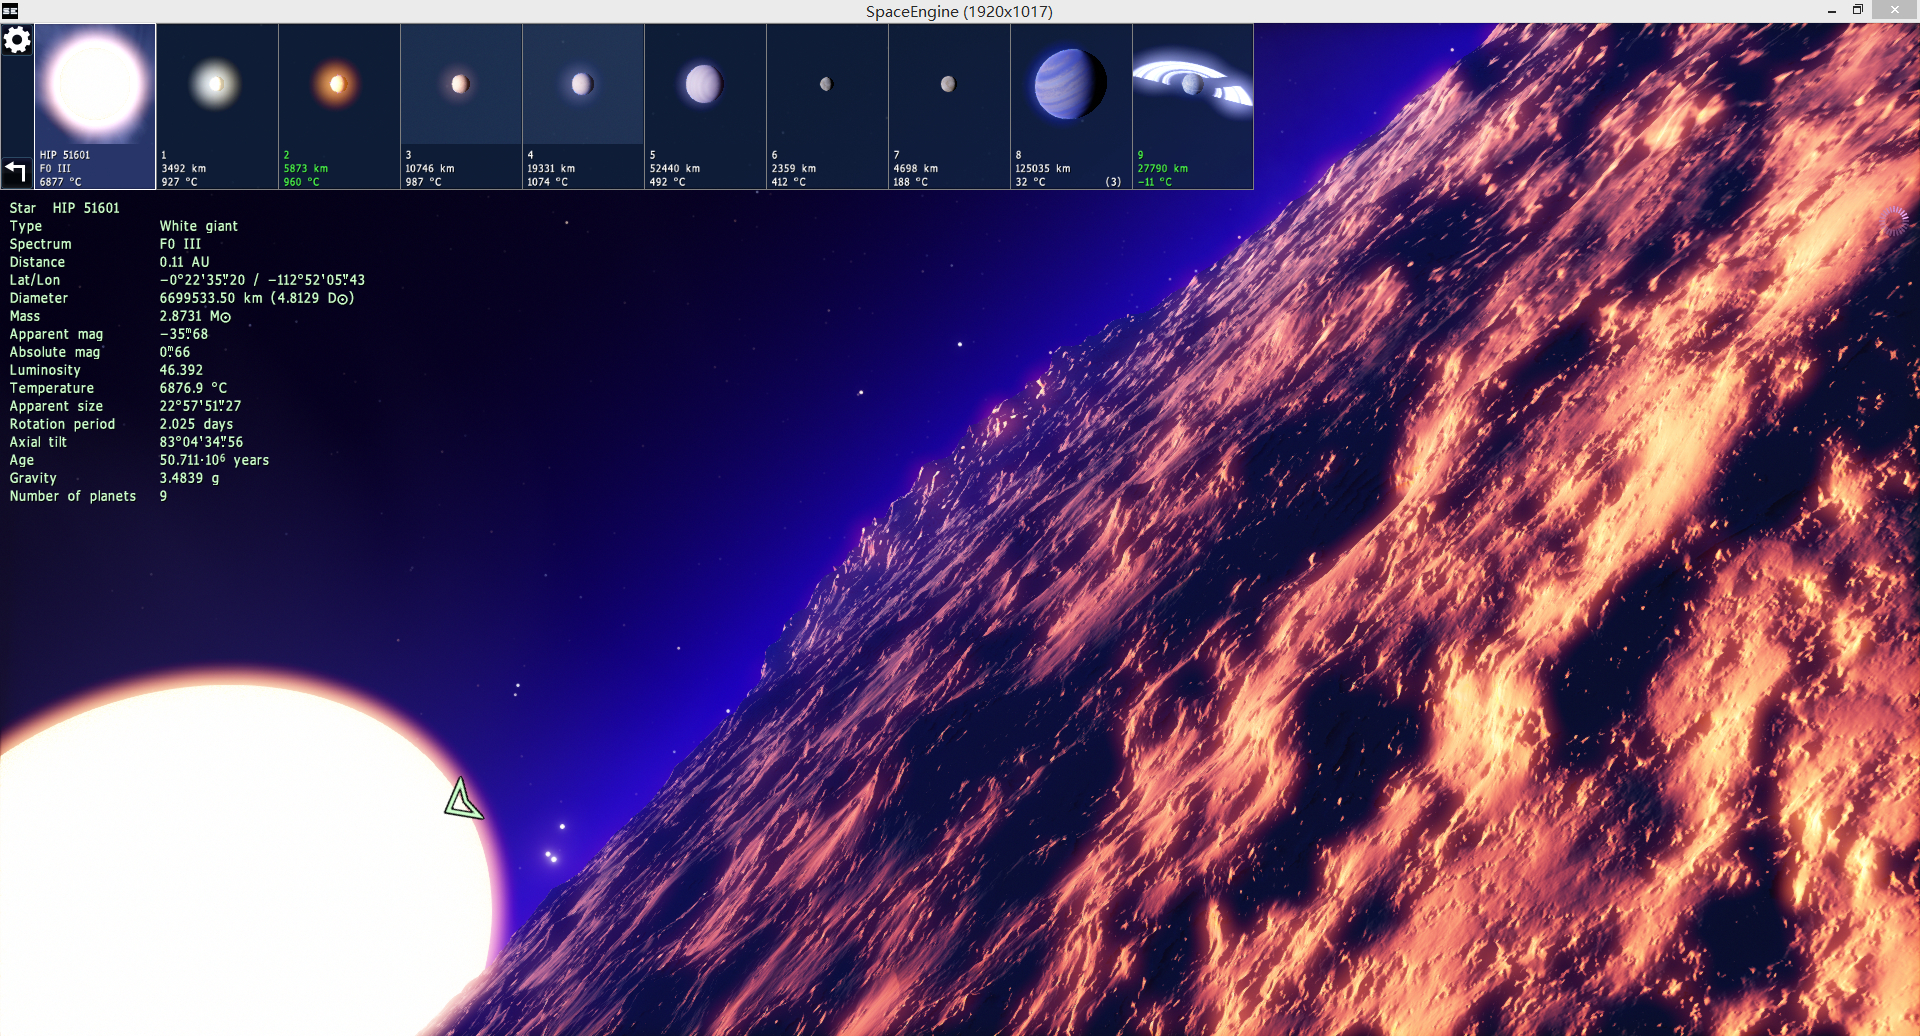The height and width of the screenshot is (1036, 1920).
Task: Open the settings gear menu
Action: 17,40
